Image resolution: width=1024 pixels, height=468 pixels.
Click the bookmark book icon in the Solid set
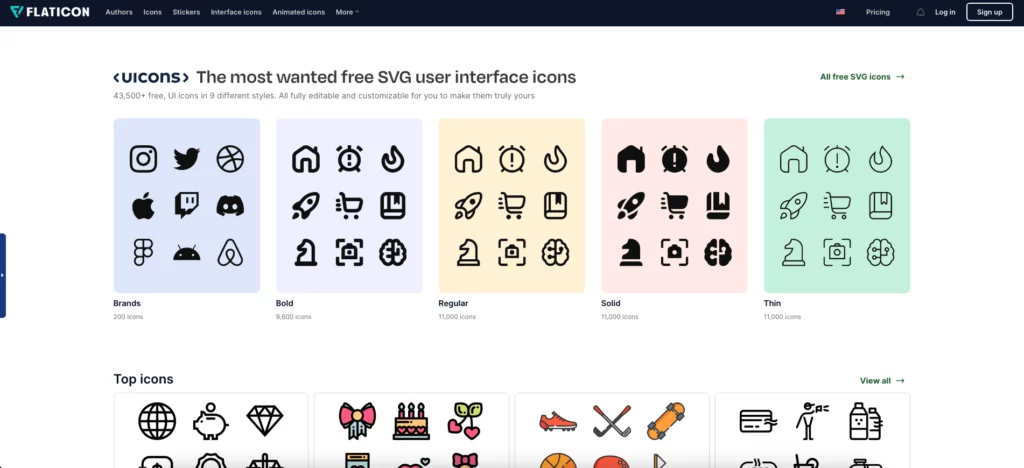pos(718,206)
